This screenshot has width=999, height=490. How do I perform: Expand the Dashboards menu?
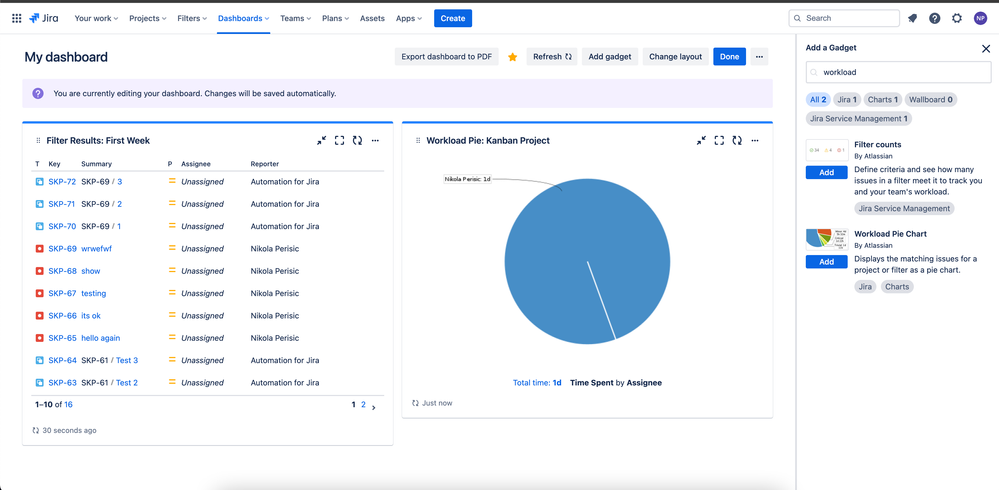[243, 18]
